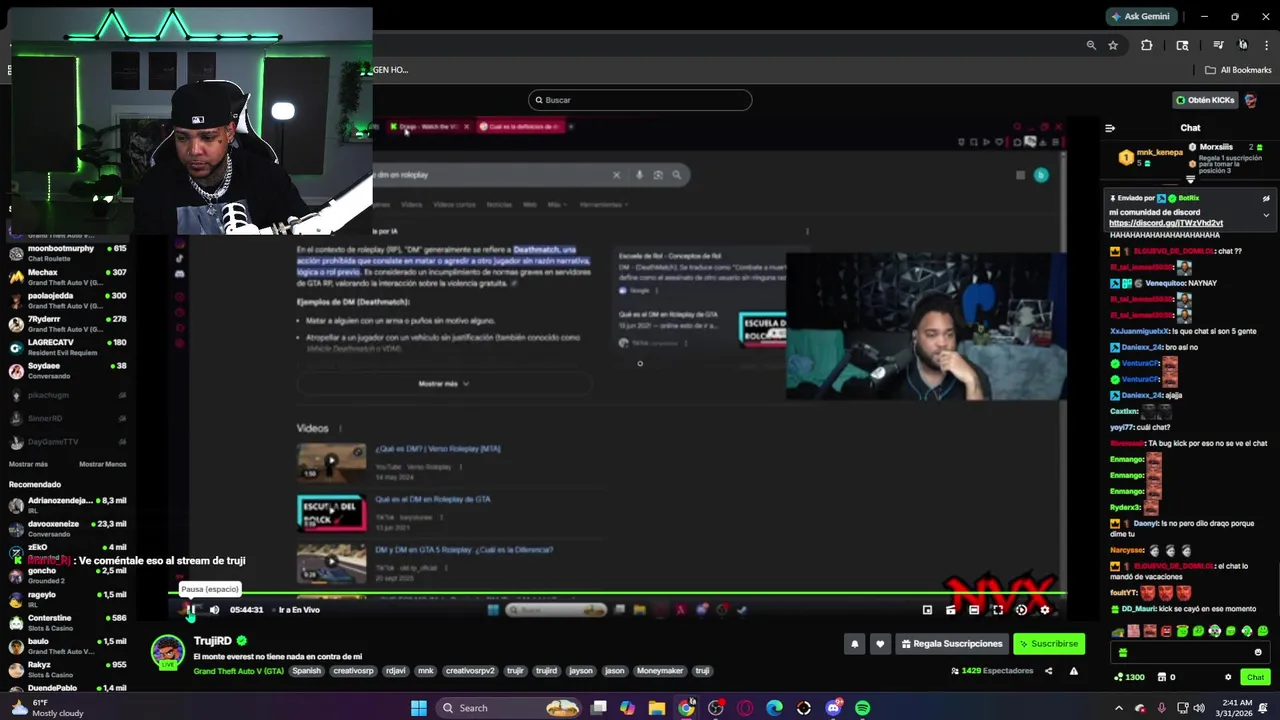Viewport: 1280px width, 720px height.
Task: Open the weather widget showing 61°F
Action: pyautogui.click(x=48, y=708)
